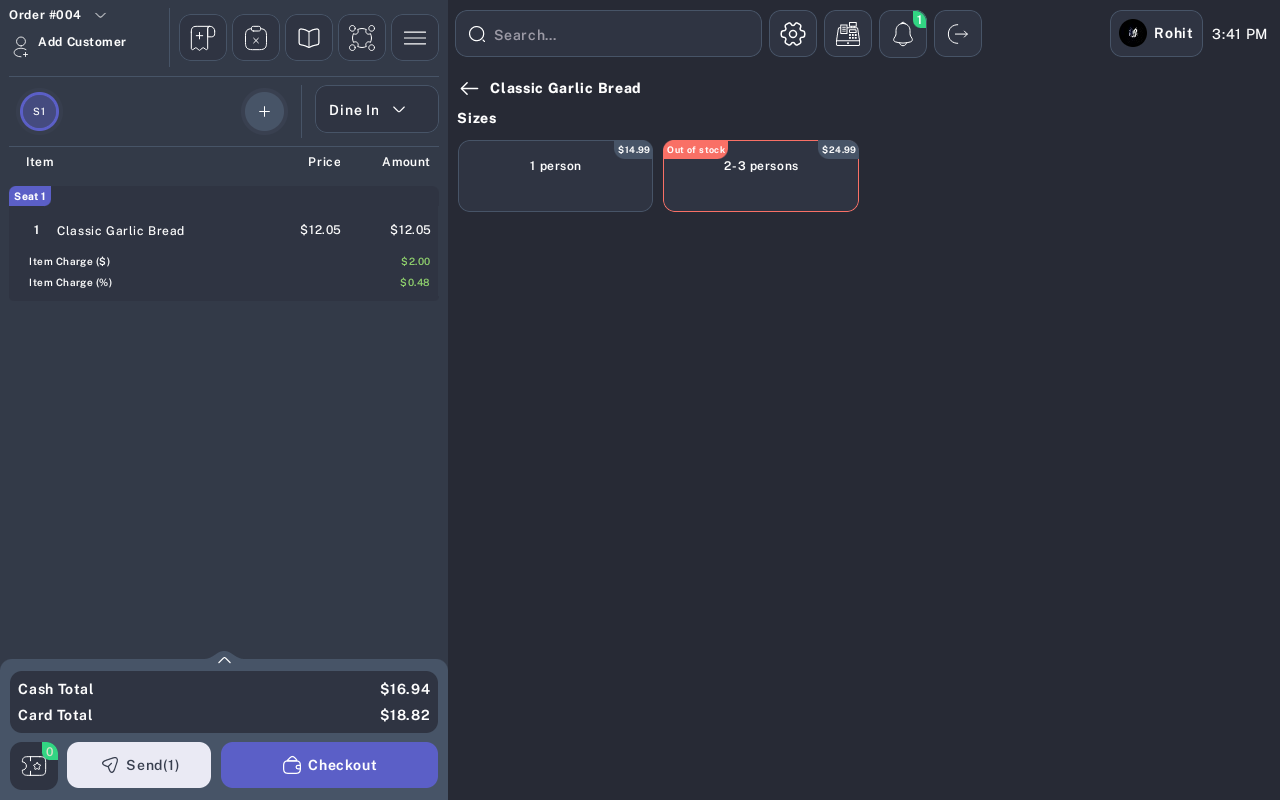Open the hamburger menu
The image size is (1280, 800).
tap(415, 38)
